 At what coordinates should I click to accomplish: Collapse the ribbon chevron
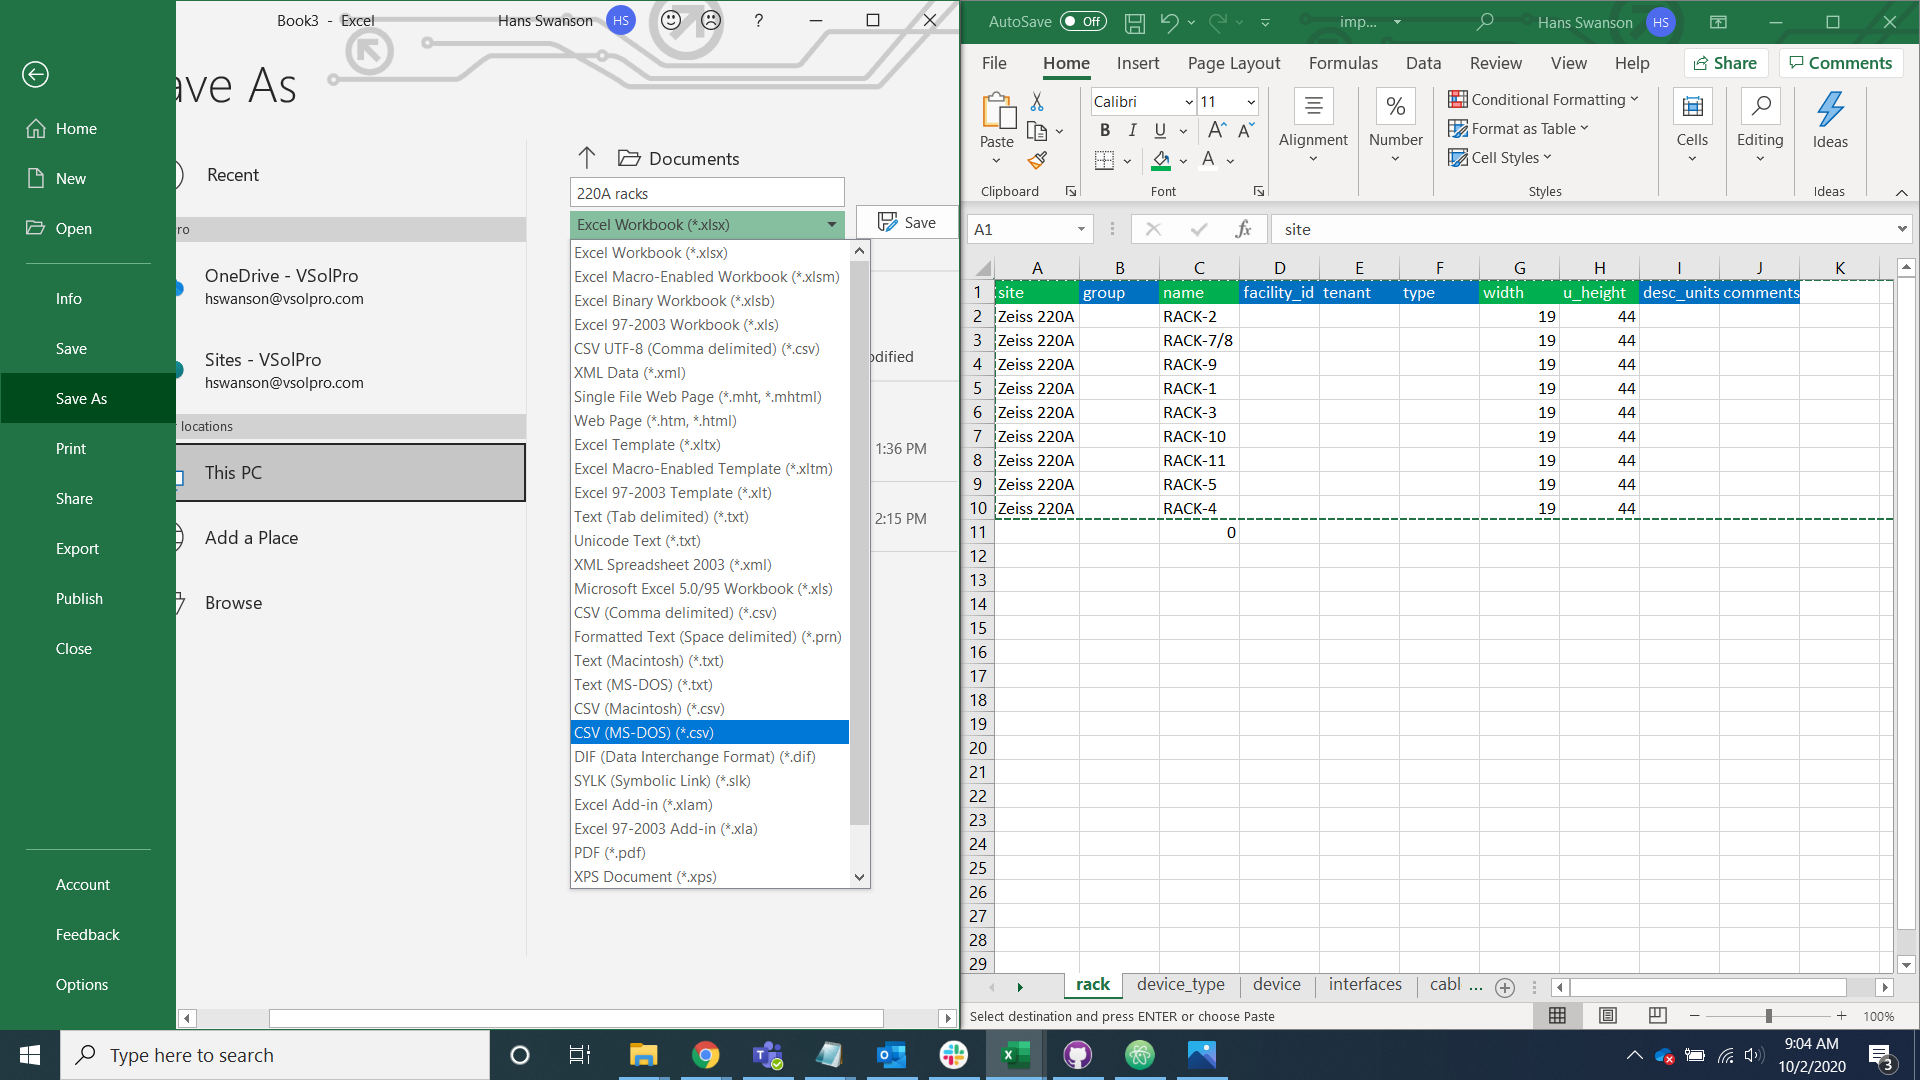pos(1901,192)
